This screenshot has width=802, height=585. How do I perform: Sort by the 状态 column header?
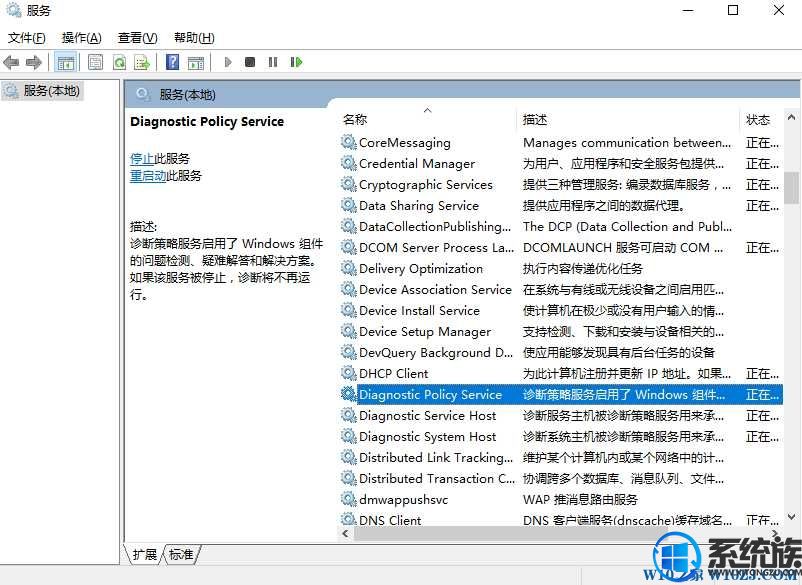pyautogui.click(x=761, y=120)
